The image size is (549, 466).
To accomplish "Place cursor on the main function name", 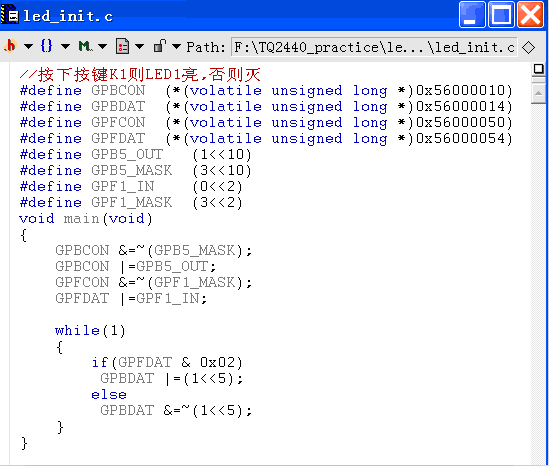I will (82, 218).
